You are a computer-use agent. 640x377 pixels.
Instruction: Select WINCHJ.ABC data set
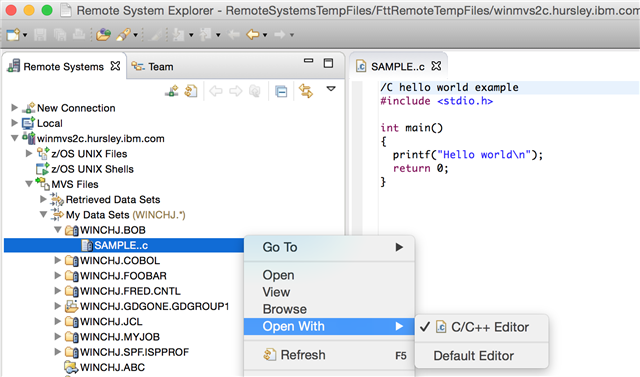pos(112,367)
